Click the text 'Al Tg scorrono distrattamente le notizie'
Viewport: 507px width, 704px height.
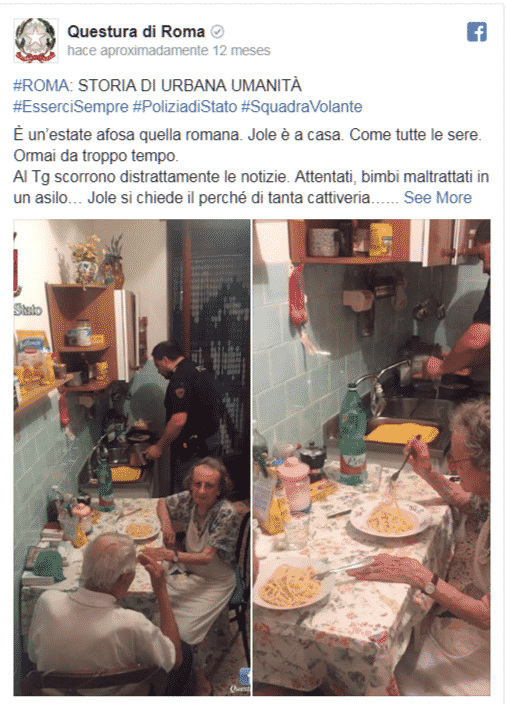point(152,176)
